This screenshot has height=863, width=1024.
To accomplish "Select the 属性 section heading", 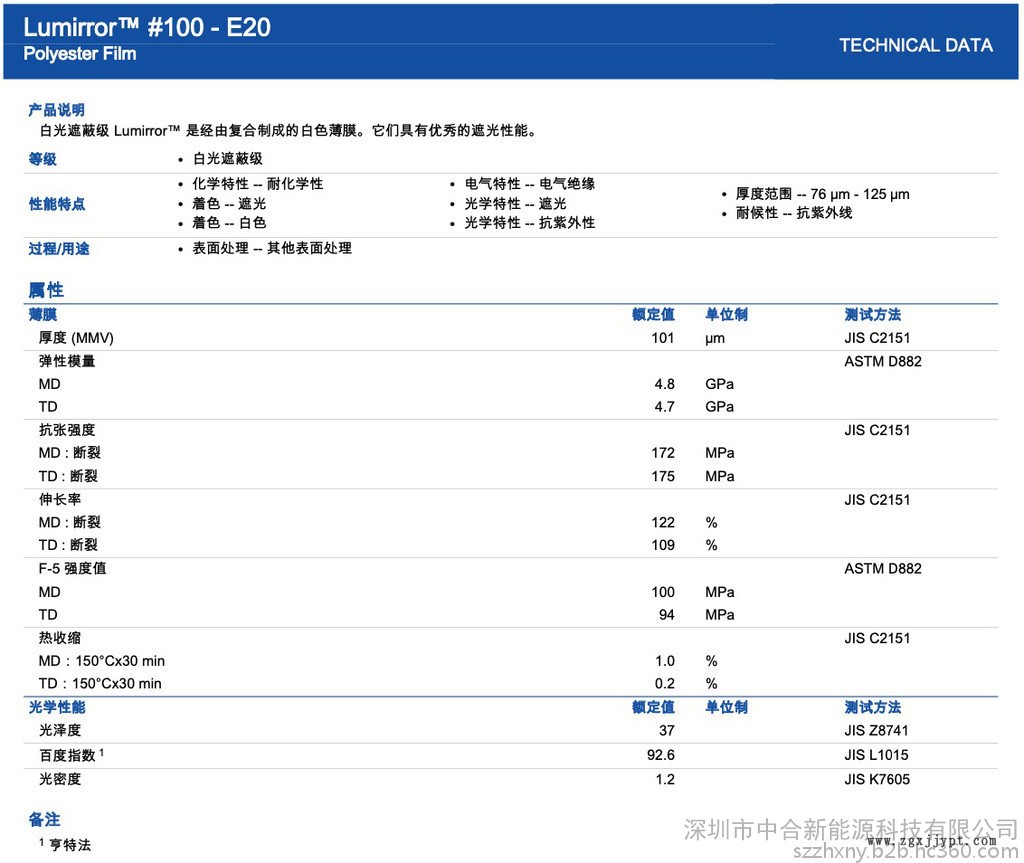I will click(45, 290).
